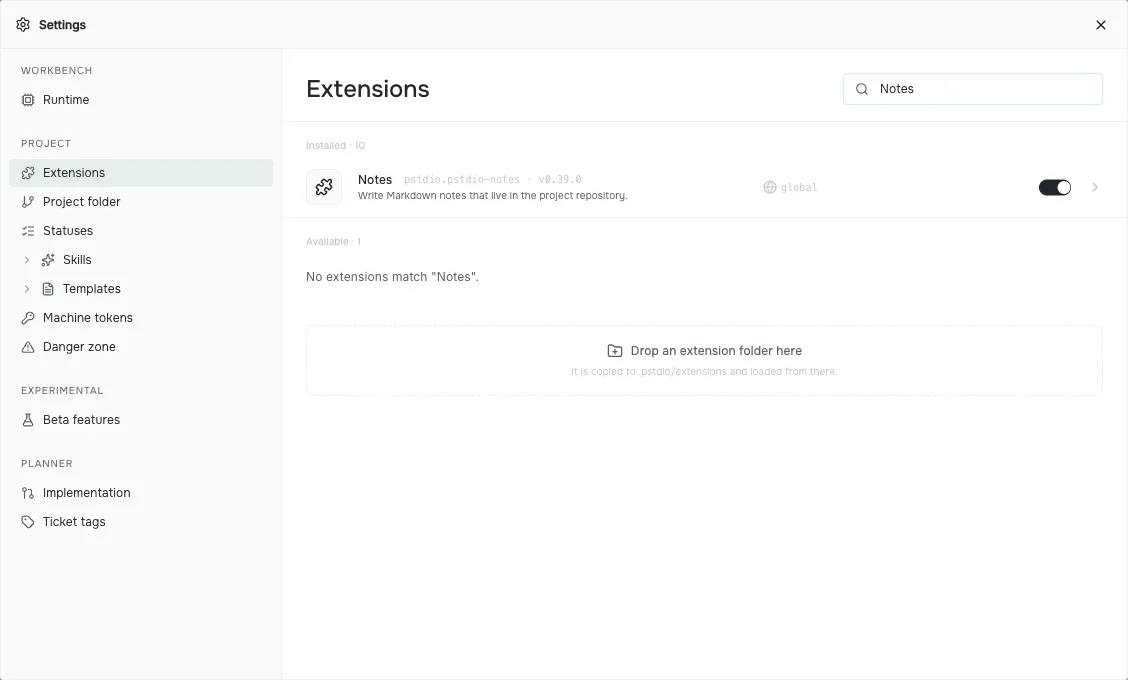The height and width of the screenshot is (680, 1128).
Task: Click the globe icon beside global
Action: point(770,187)
